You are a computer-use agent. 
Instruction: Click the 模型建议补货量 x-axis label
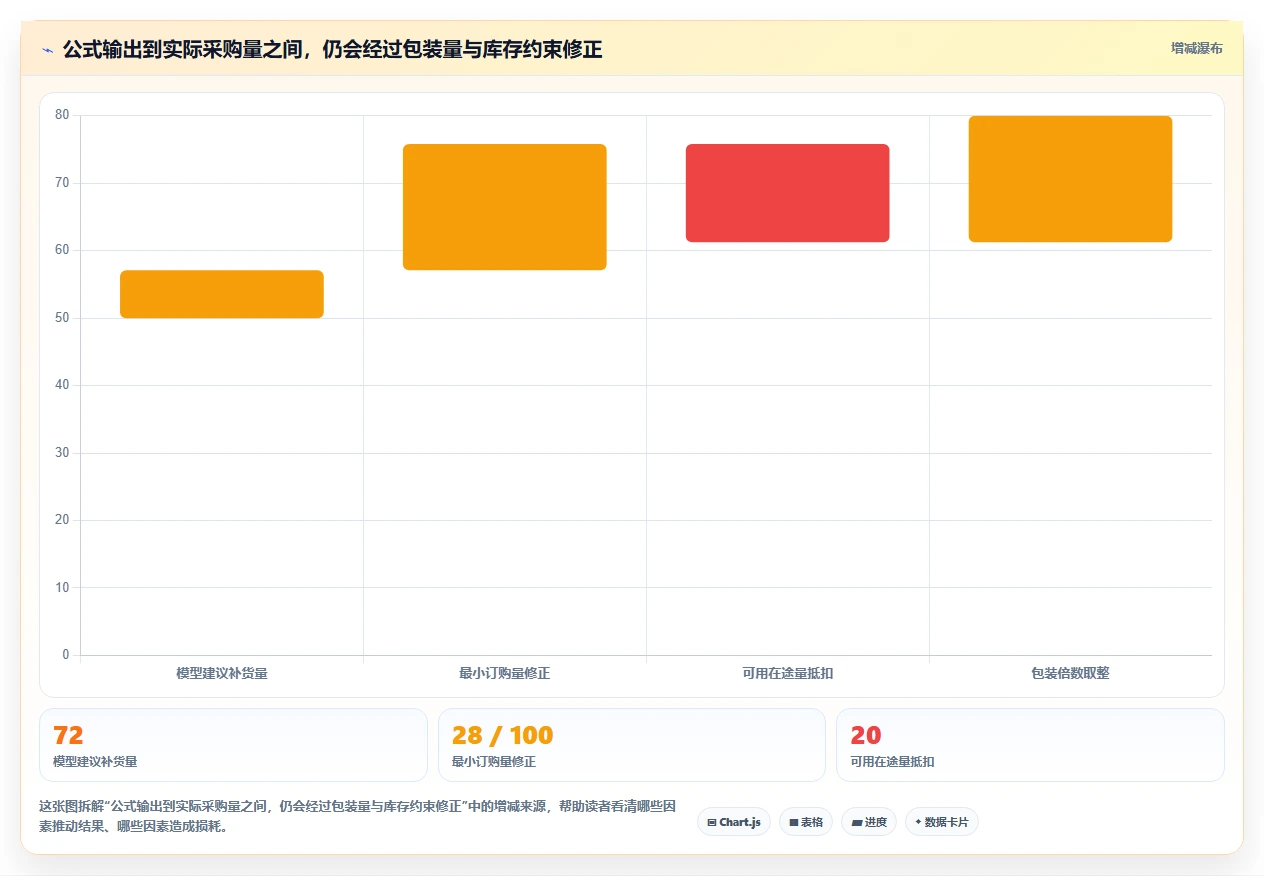coord(222,673)
